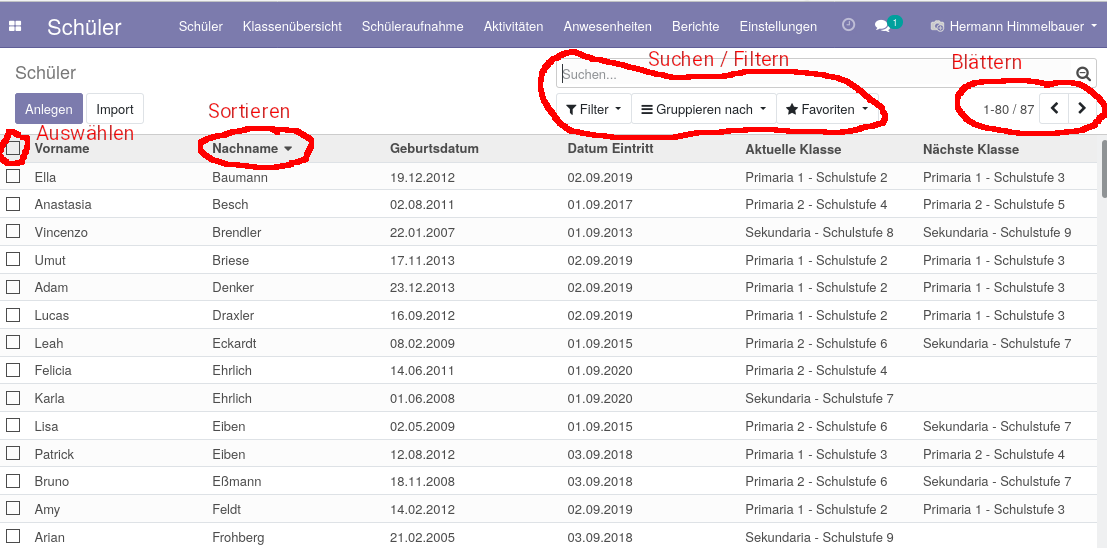Screen dimensions: 1107x548
Task: Go to the previous page arrow
Action: [x=1054, y=109]
